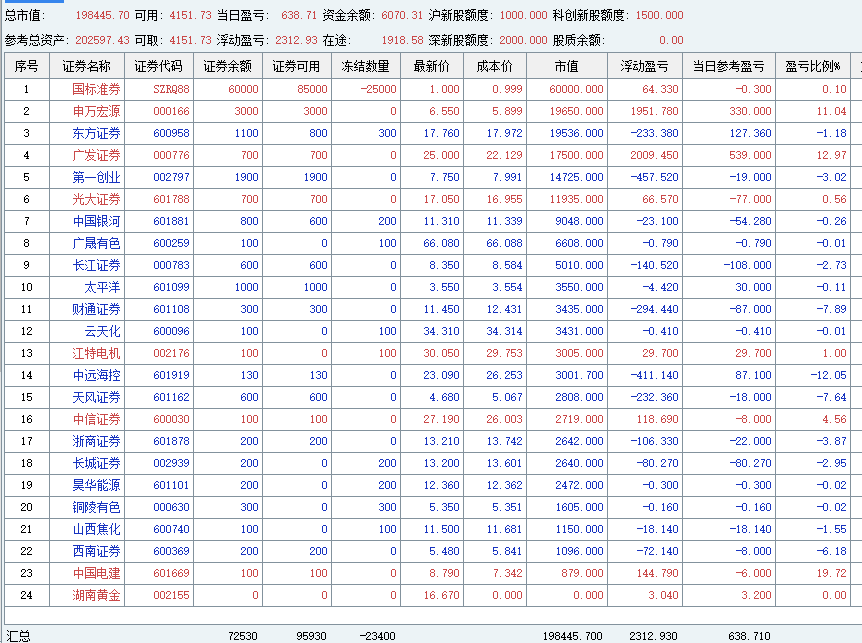The width and height of the screenshot is (862, 643).
Task: Select the 天风证券 stock name
Action: (x=96, y=397)
